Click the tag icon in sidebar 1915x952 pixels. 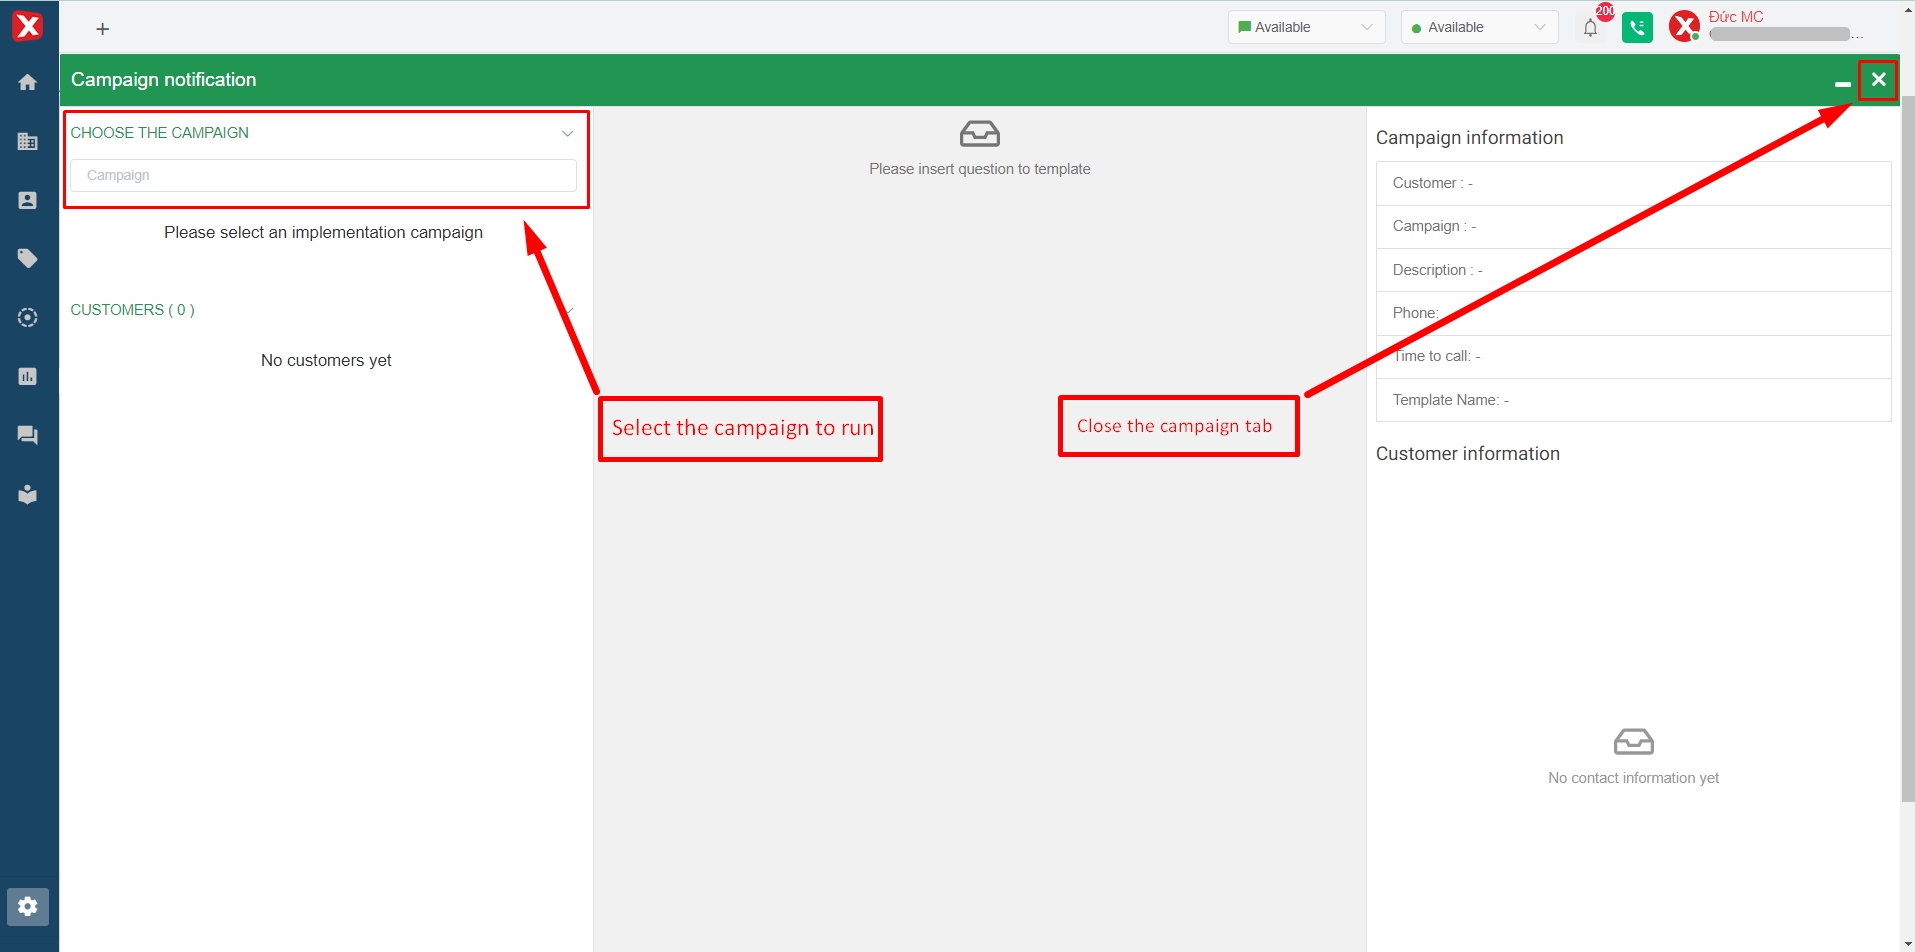coord(28,259)
